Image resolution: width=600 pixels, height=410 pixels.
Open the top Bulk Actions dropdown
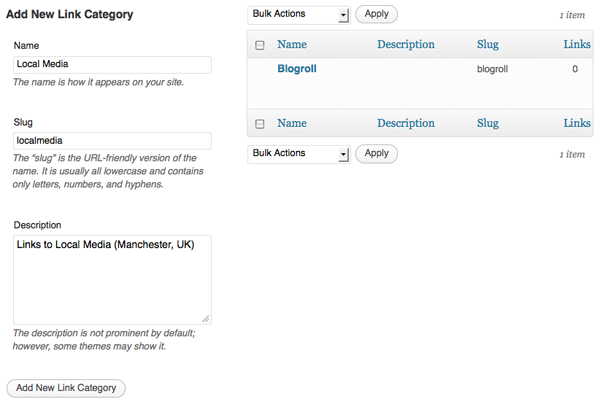[x=298, y=15]
